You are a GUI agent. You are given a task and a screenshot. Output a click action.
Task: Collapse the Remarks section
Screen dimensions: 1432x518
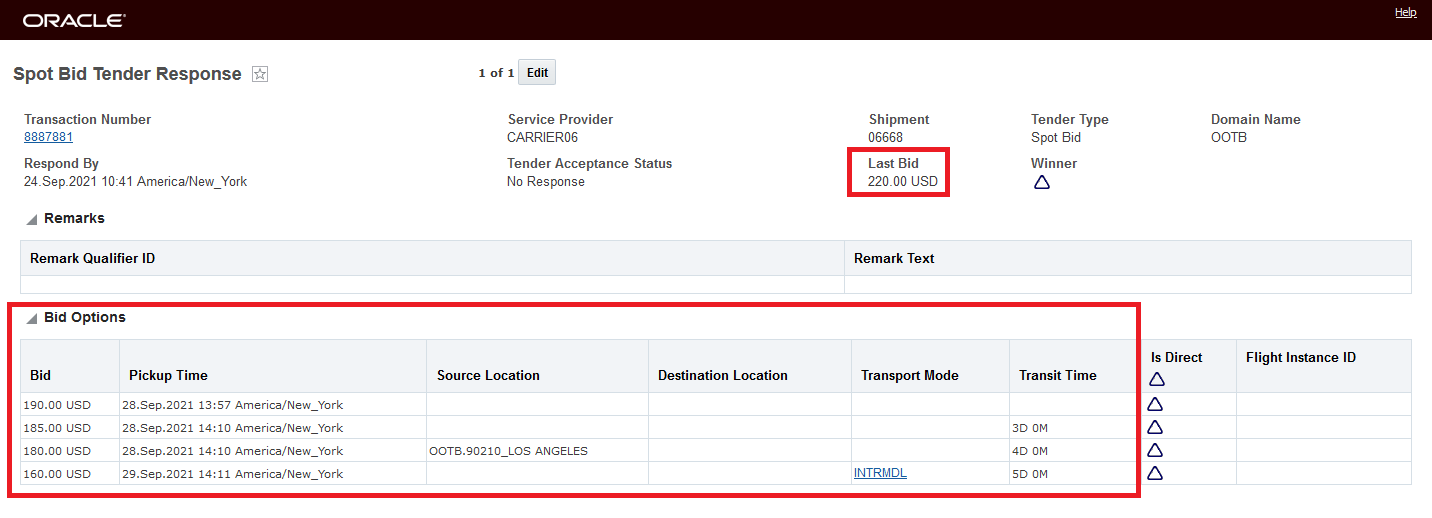point(31,219)
